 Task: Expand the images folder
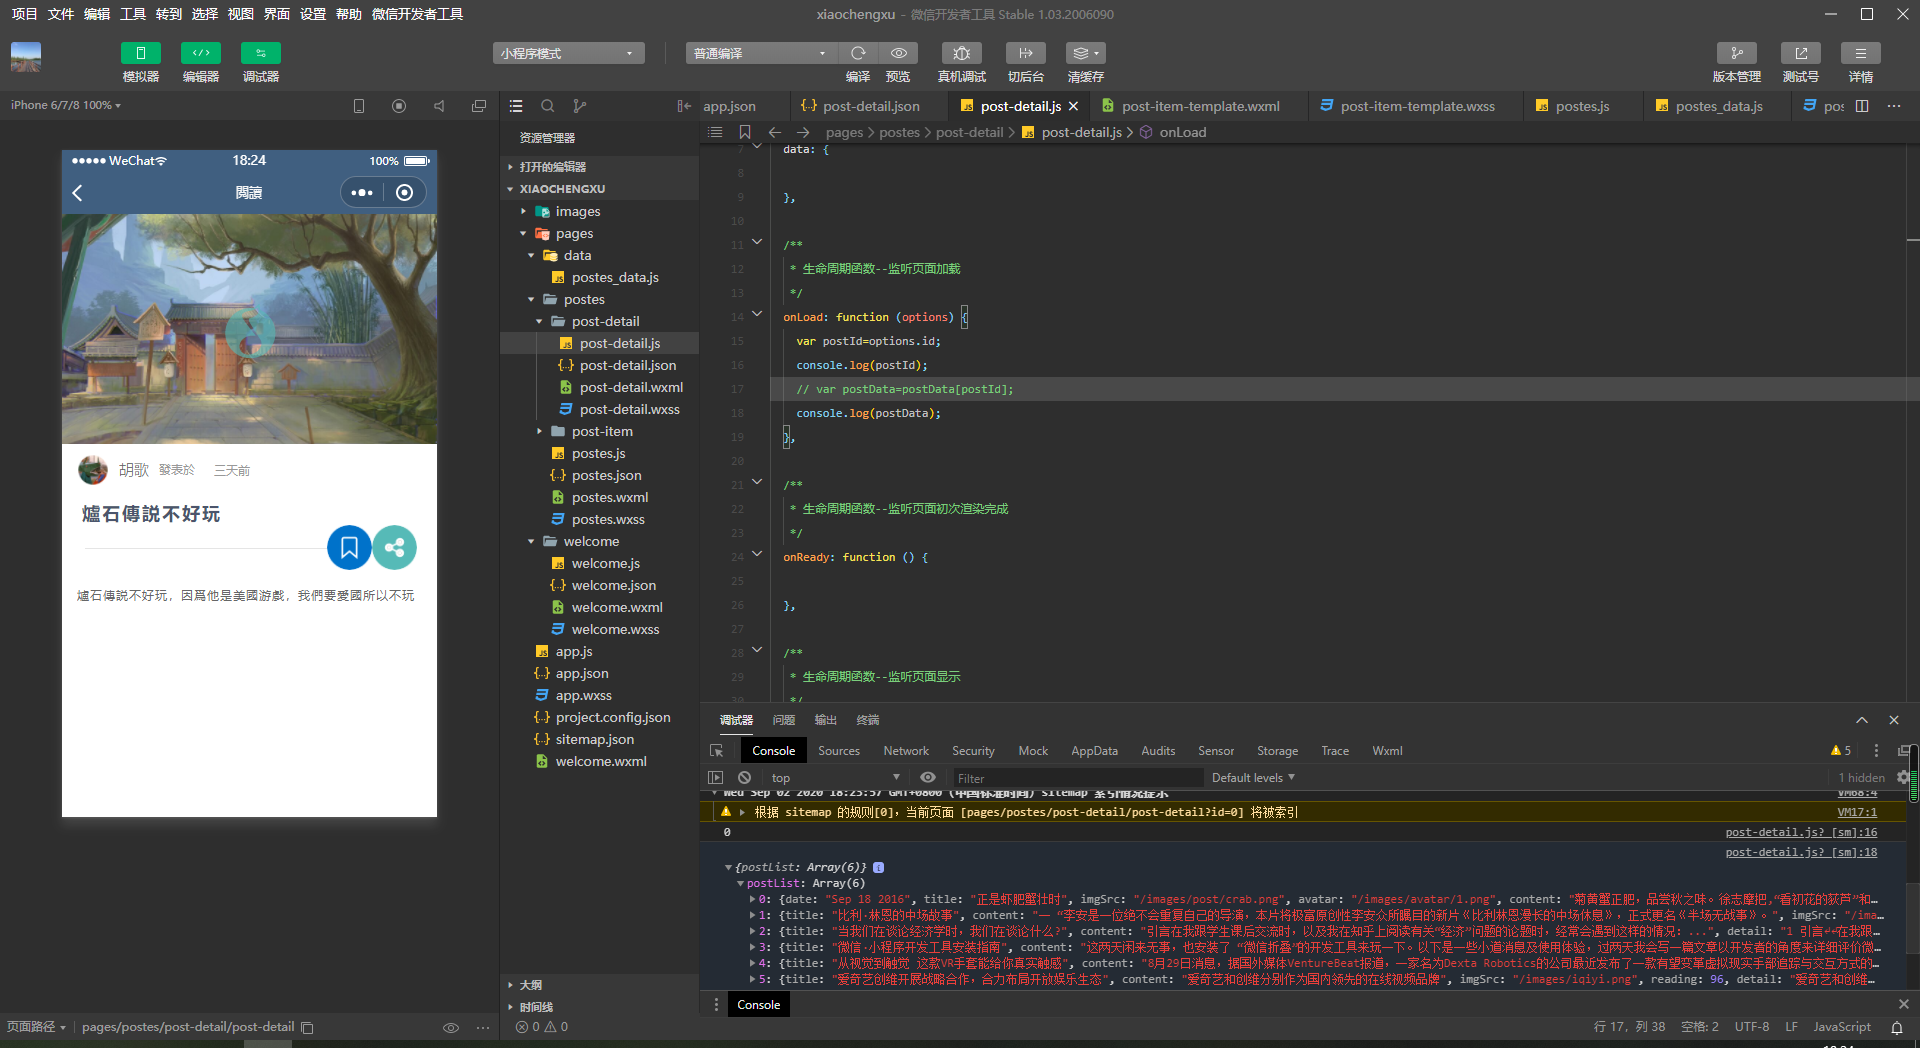(x=523, y=212)
